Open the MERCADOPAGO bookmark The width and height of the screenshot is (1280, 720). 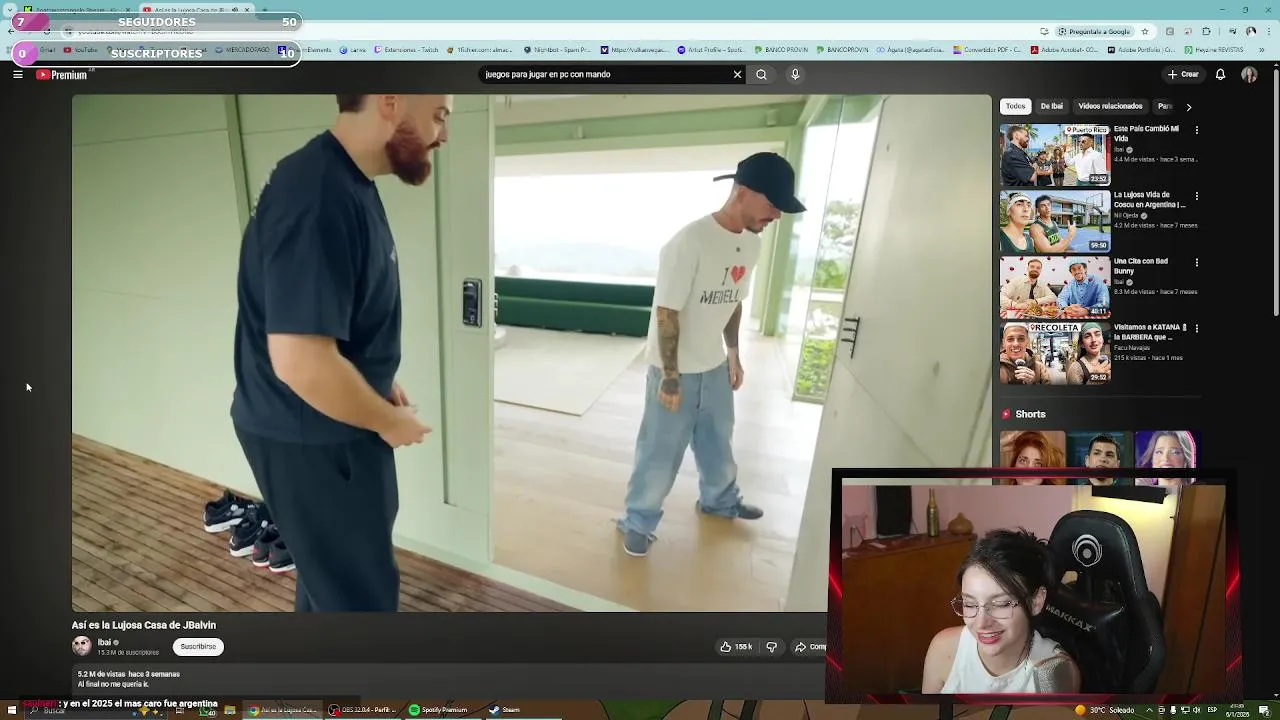click(243, 50)
